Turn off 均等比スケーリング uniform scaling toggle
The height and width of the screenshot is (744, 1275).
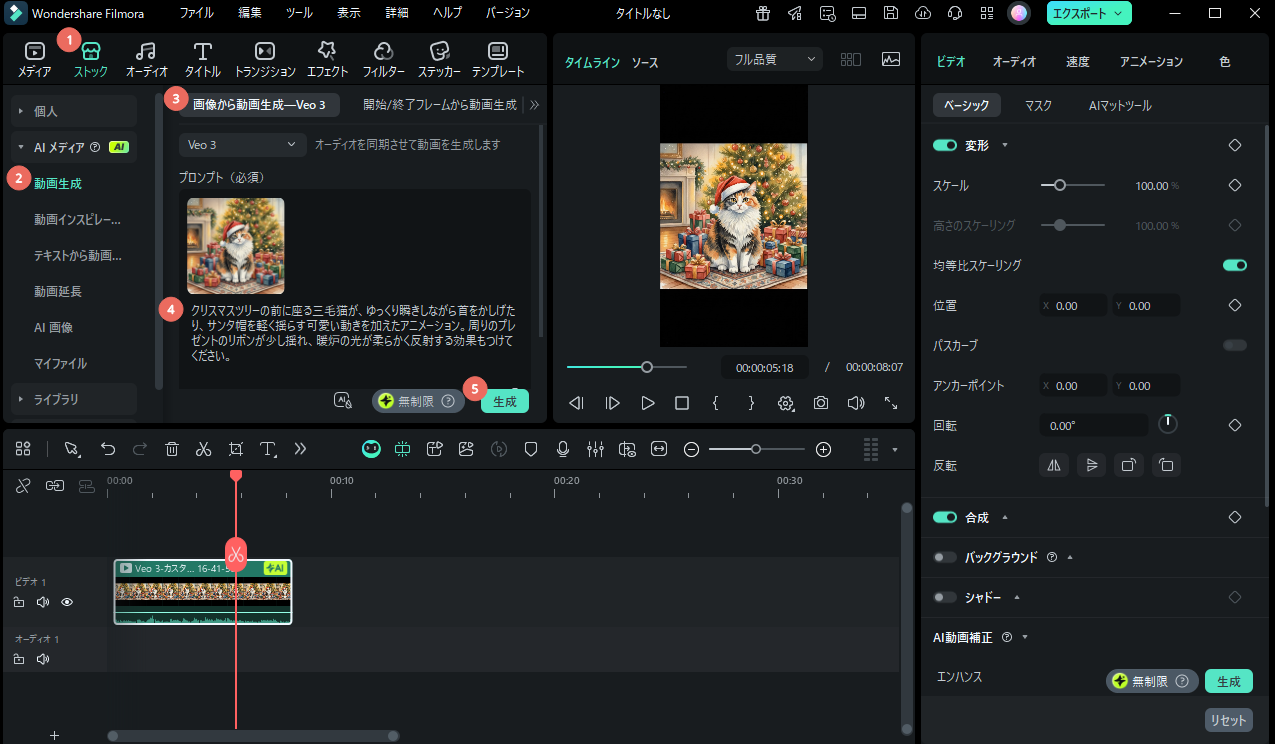pyautogui.click(x=1234, y=265)
